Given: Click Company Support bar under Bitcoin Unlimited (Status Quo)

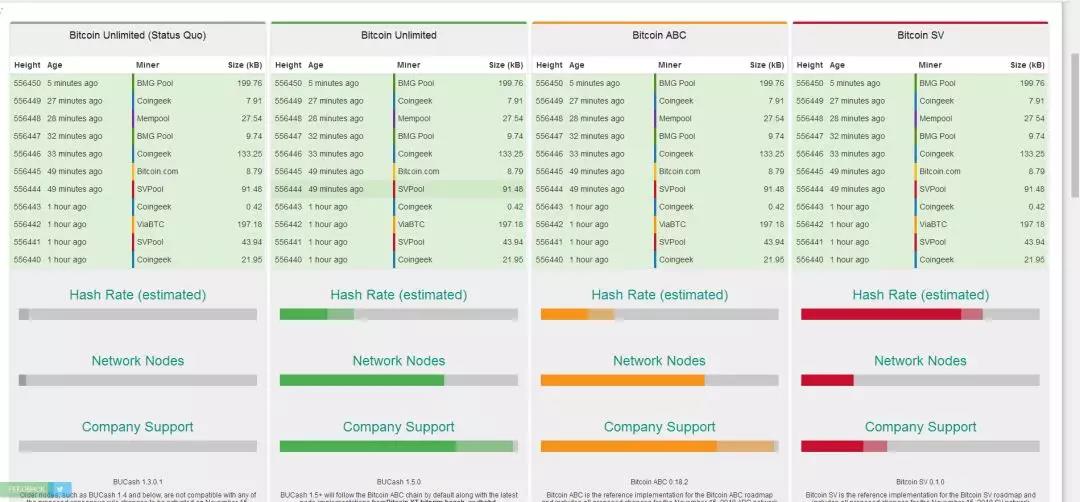Looking at the screenshot, I should (138, 446).
